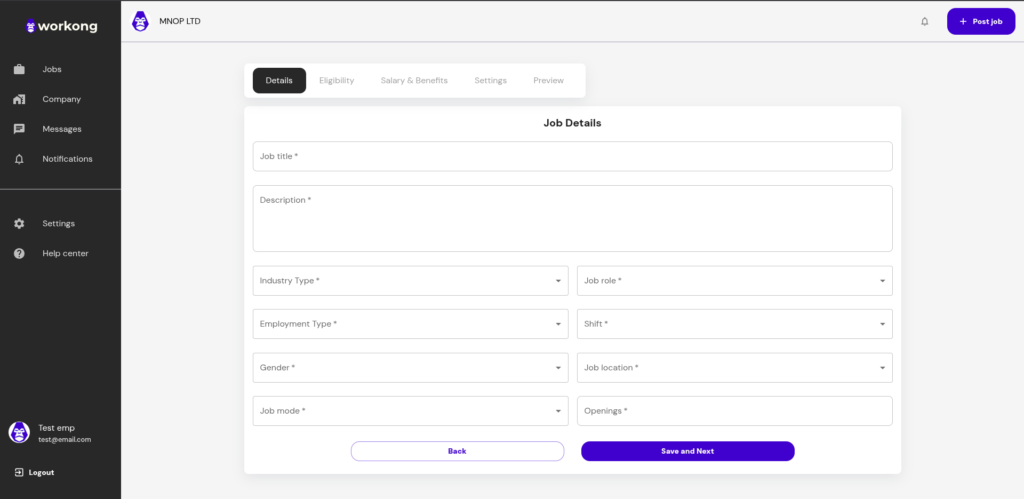1024x499 pixels.
Task: Click the Jobs briefcase icon in sidebar
Action: (19, 69)
